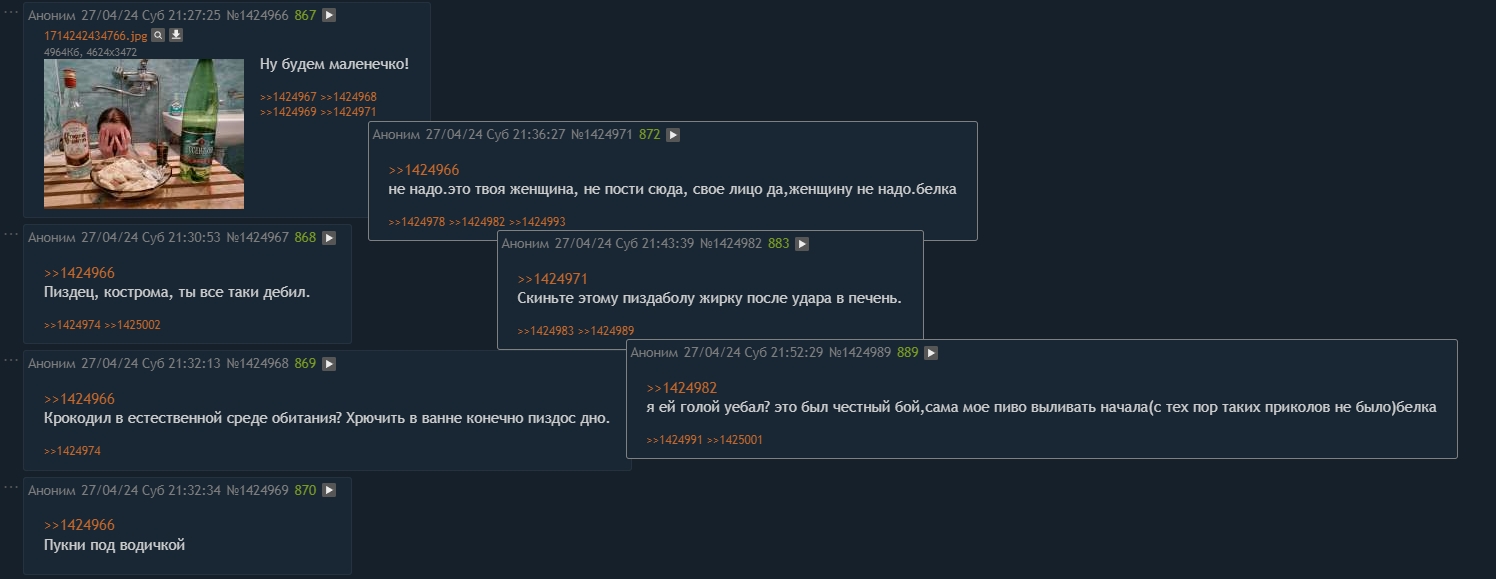Click the quoted >>1424982 in post №1424989

pyautogui.click(x=681, y=388)
